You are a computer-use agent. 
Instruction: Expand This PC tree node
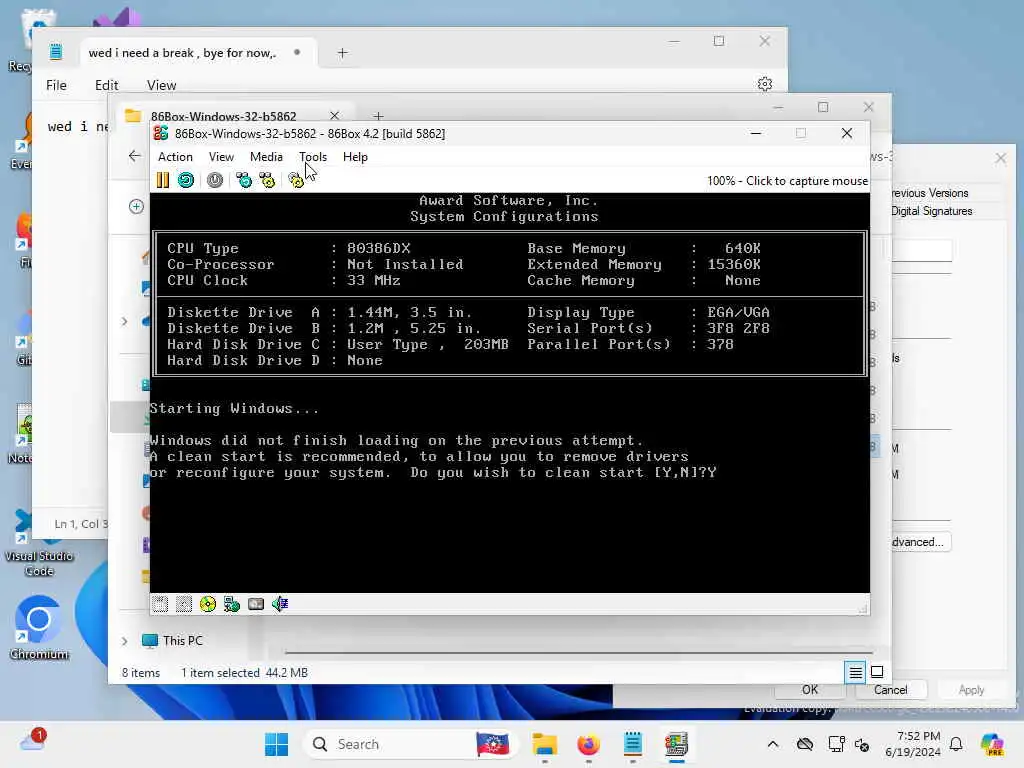point(124,641)
